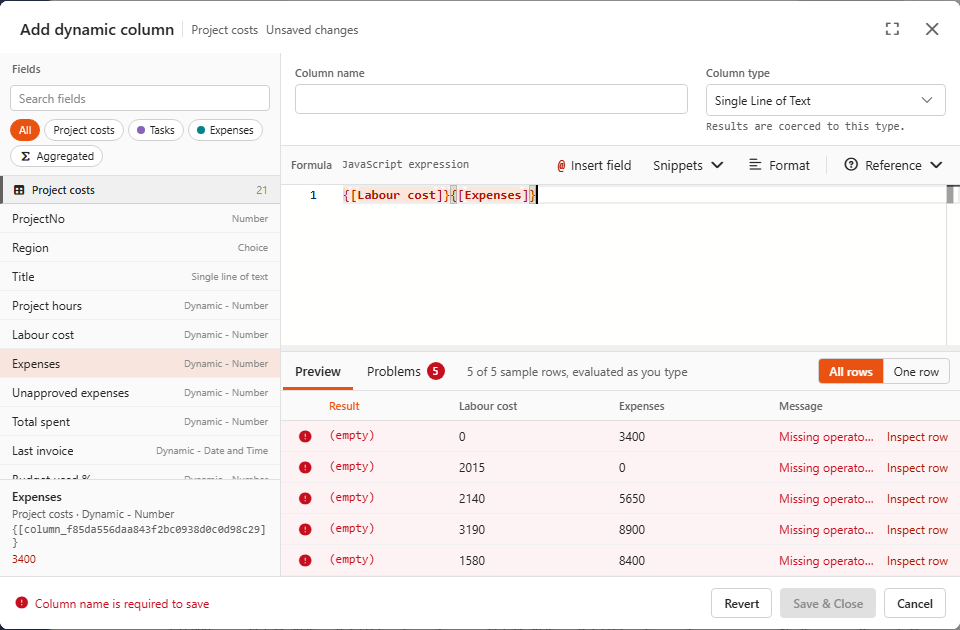Click error icon in row with Labour cost 3190
The height and width of the screenshot is (630, 960).
point(305,529)
